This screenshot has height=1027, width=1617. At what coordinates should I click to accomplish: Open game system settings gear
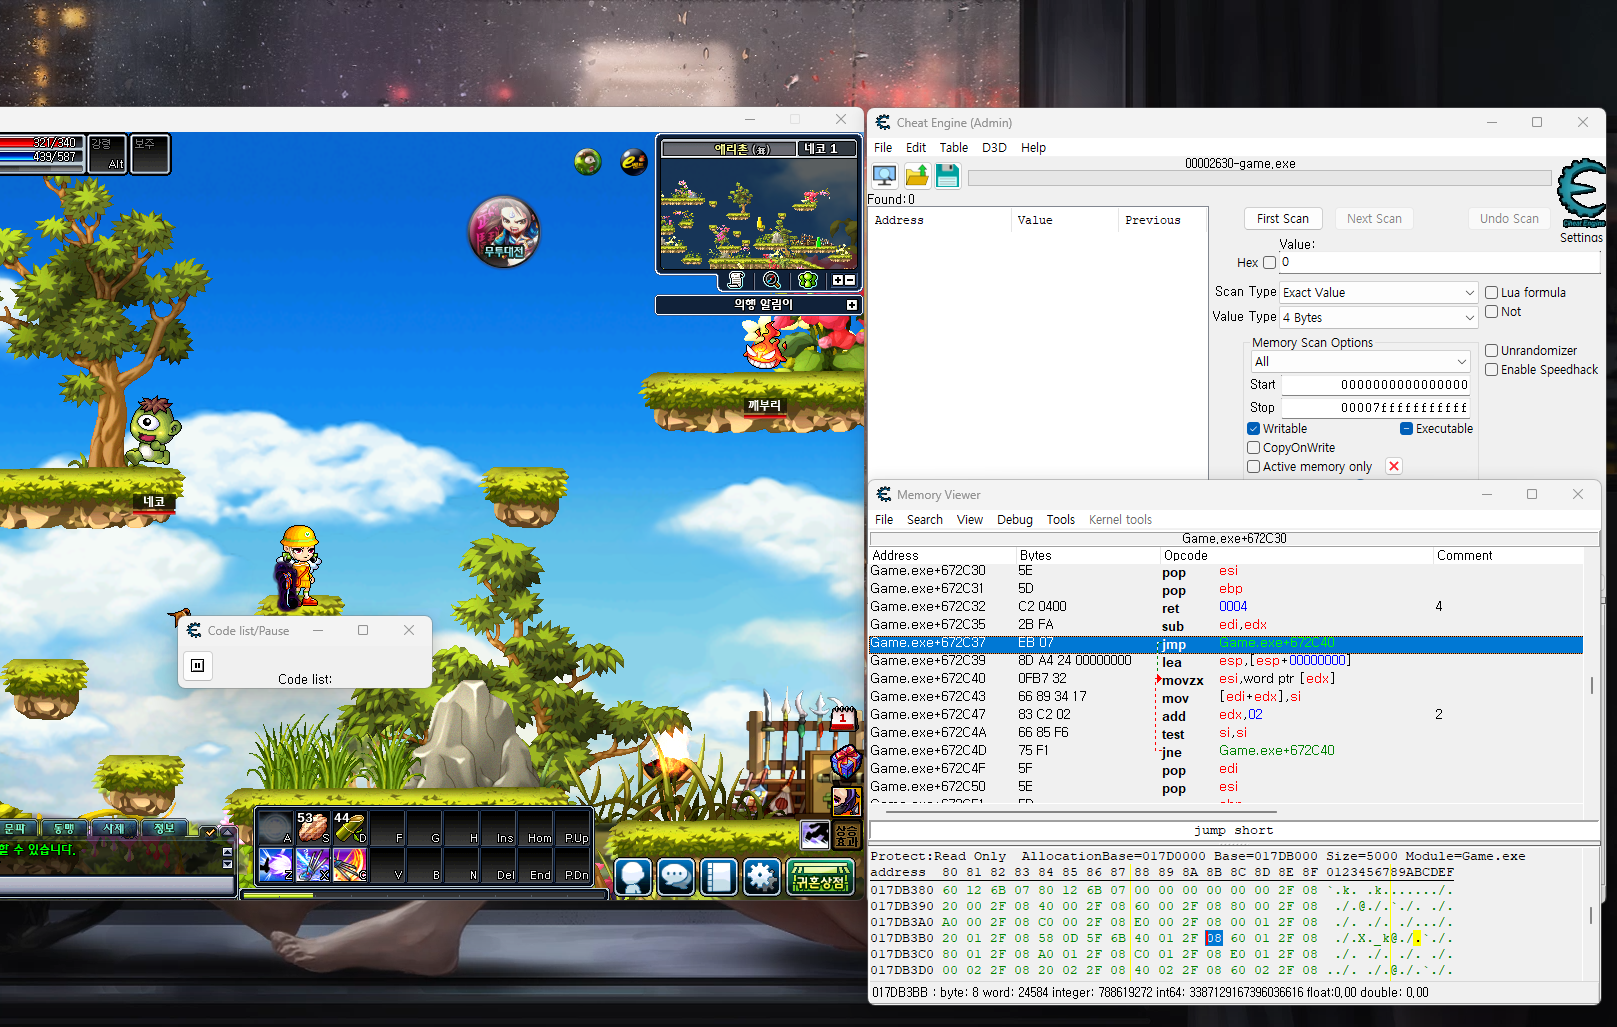point(761,877)
